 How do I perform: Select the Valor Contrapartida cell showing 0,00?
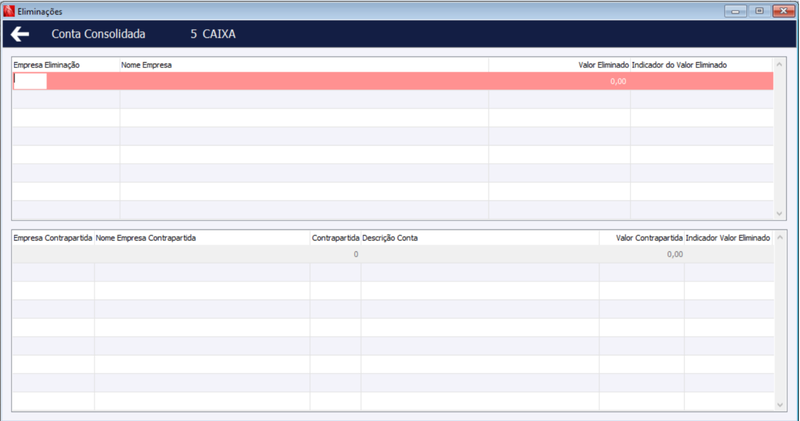642,254
